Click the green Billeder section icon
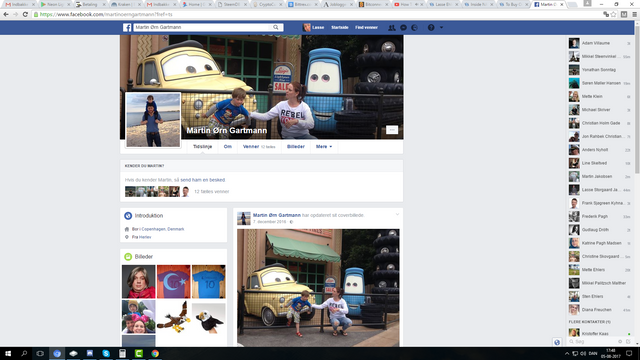Viewport: 640px width, 360px height. (128, 257)
